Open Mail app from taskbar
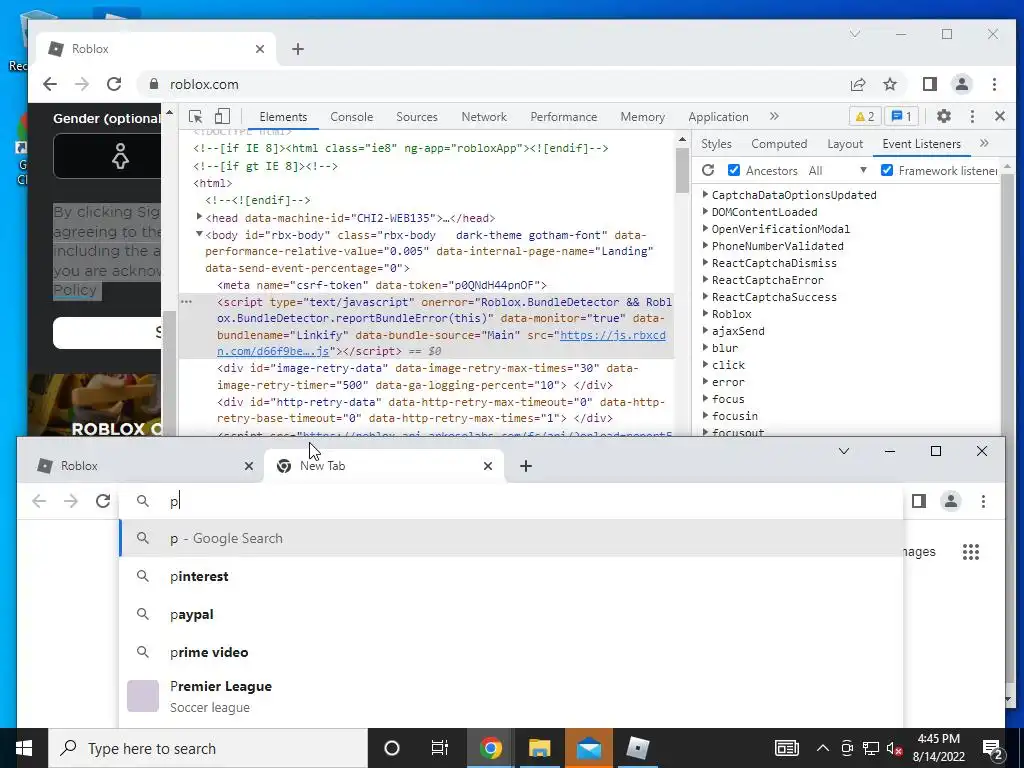Viewport: 1024px width, 768px height. (x=588, y=748)
